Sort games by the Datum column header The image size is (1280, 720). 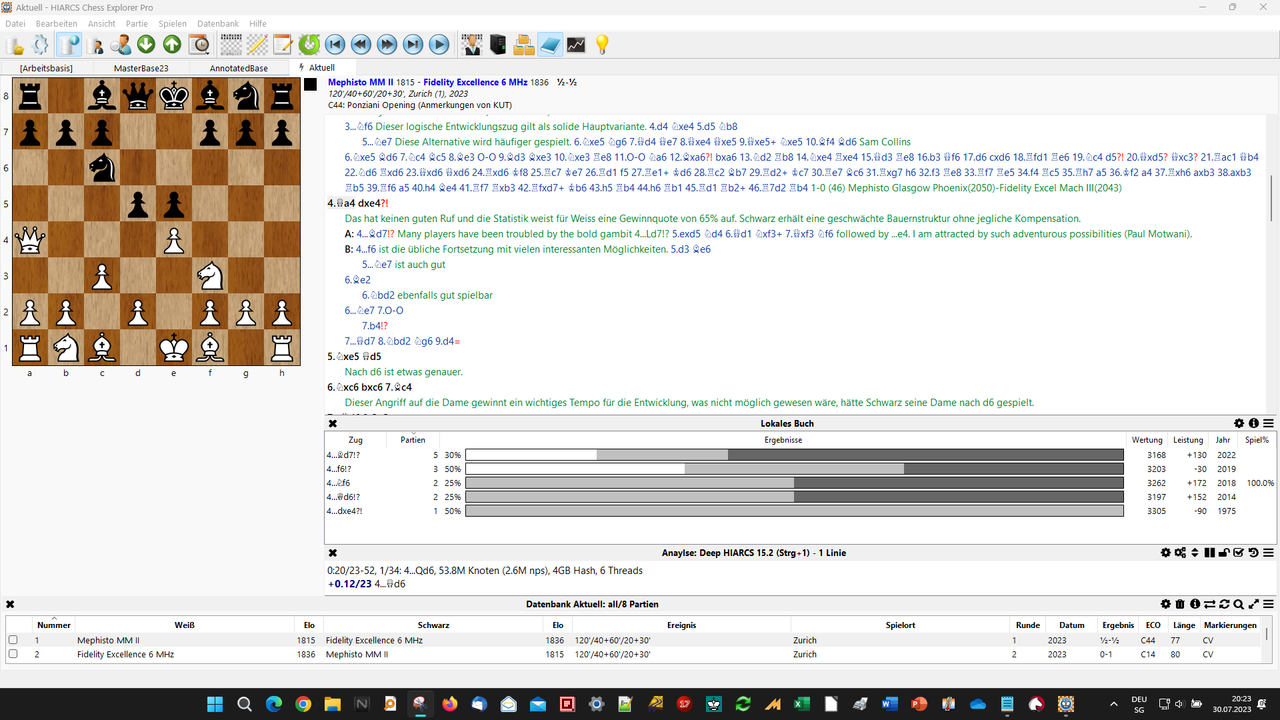pos(1071,625)
